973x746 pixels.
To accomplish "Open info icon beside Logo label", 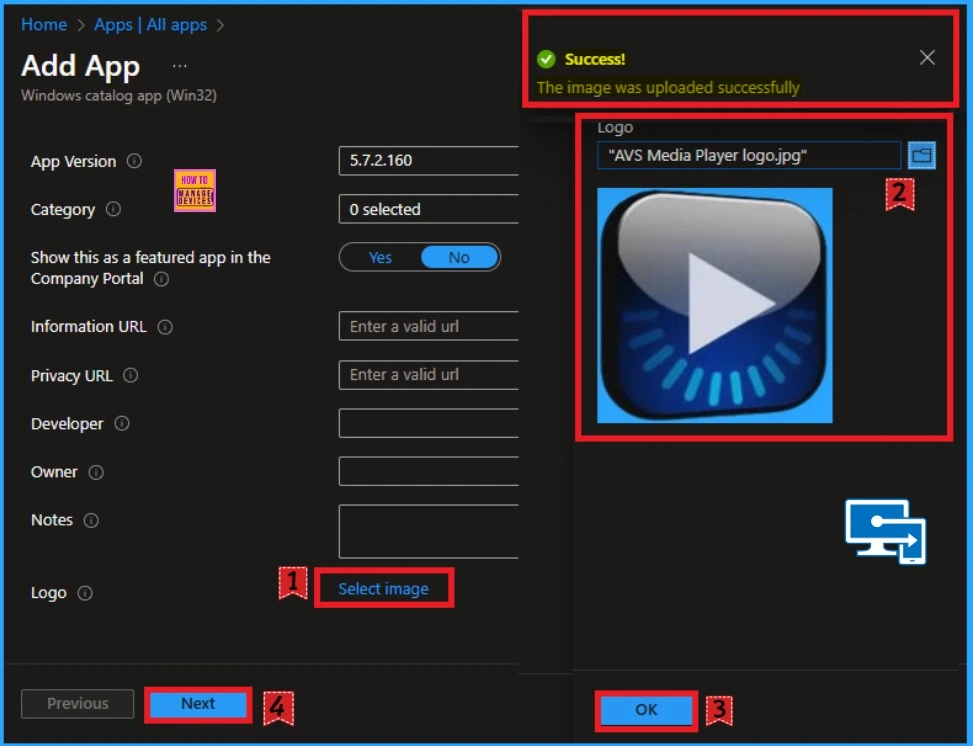I will click(85, 593).
